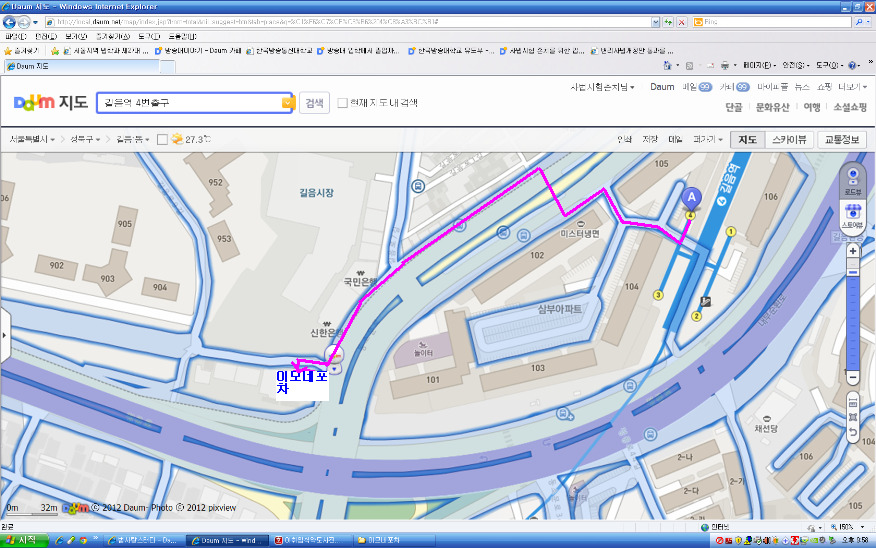Screen dimensions: 876x548
Task: Open the 문화유산 link
Action: [772, 107]
